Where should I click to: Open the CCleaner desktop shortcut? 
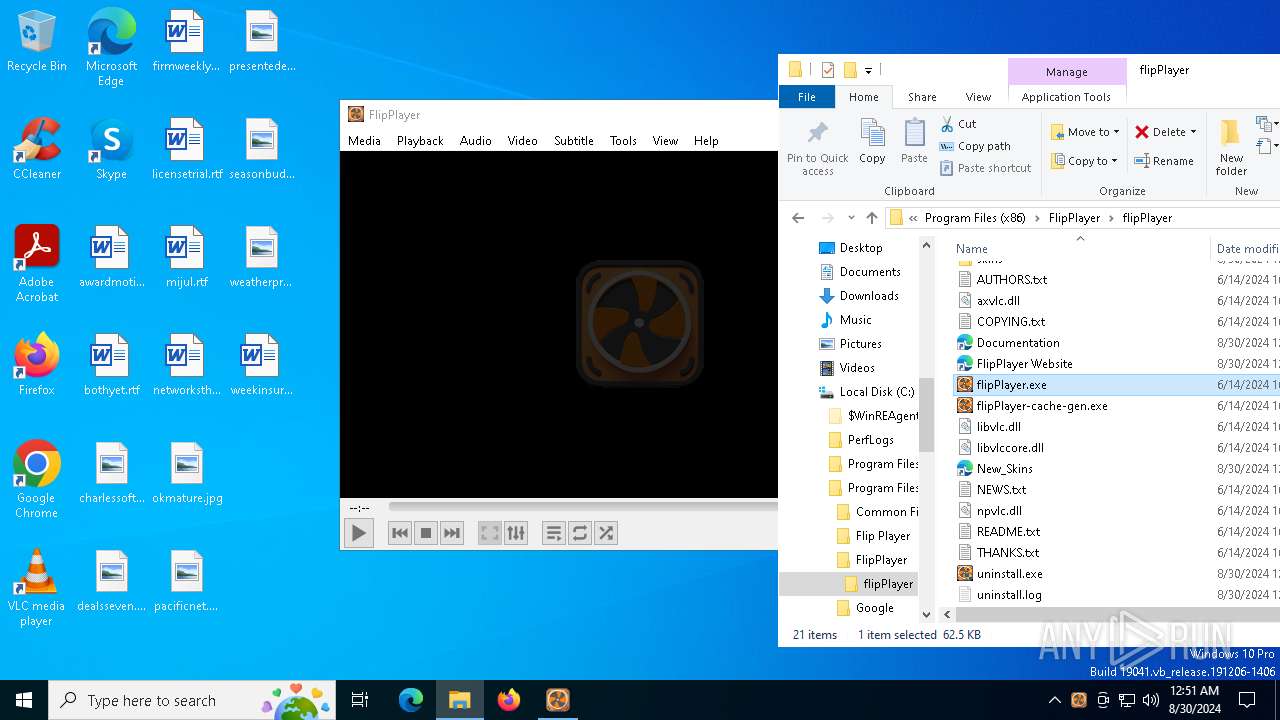tap(37, 150)
